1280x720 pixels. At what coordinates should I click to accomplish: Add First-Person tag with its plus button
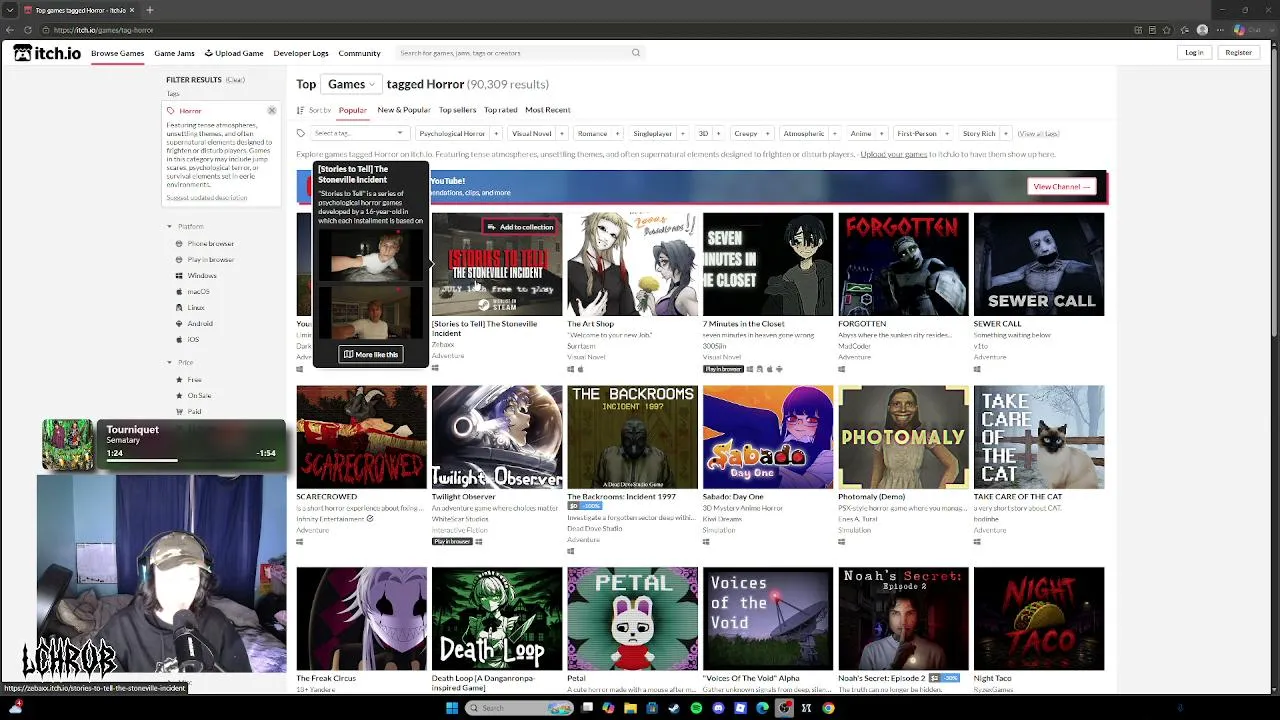[x=946, y=134]
